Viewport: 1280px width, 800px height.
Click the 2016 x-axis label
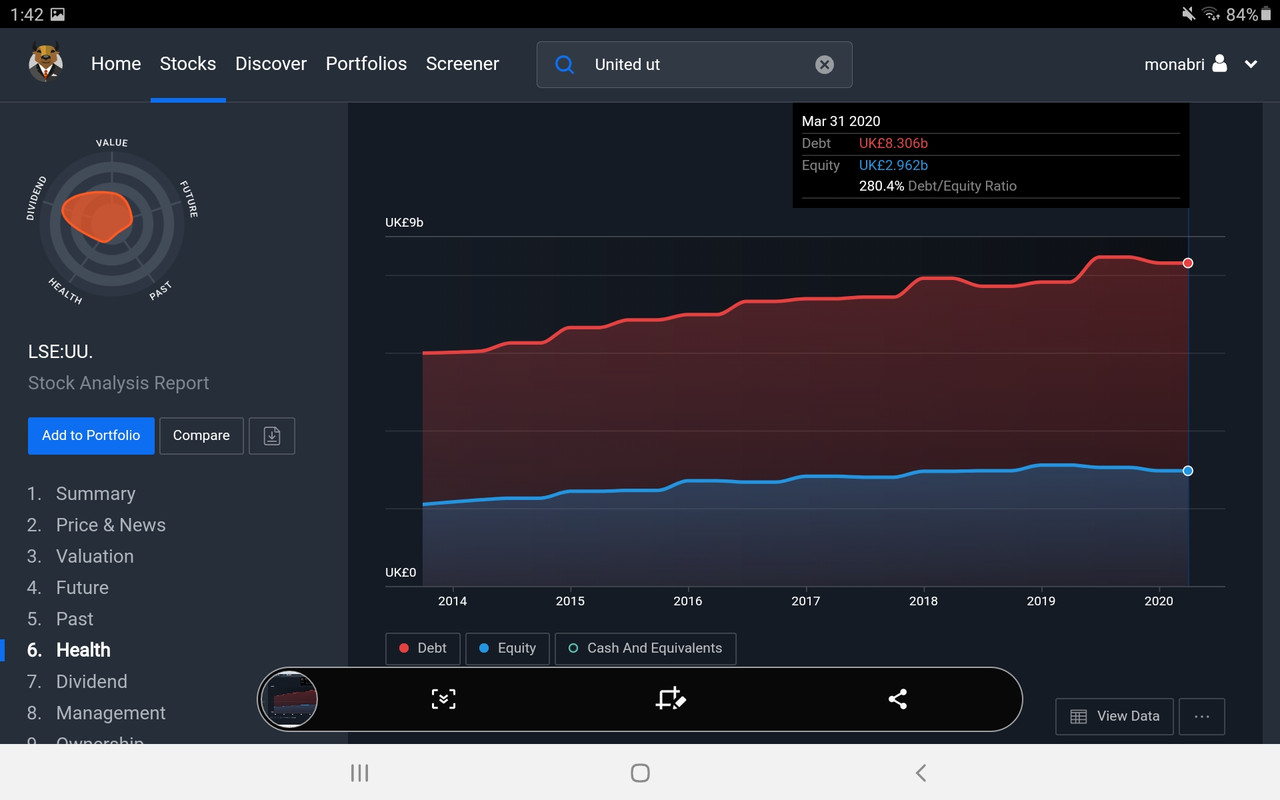688,601
